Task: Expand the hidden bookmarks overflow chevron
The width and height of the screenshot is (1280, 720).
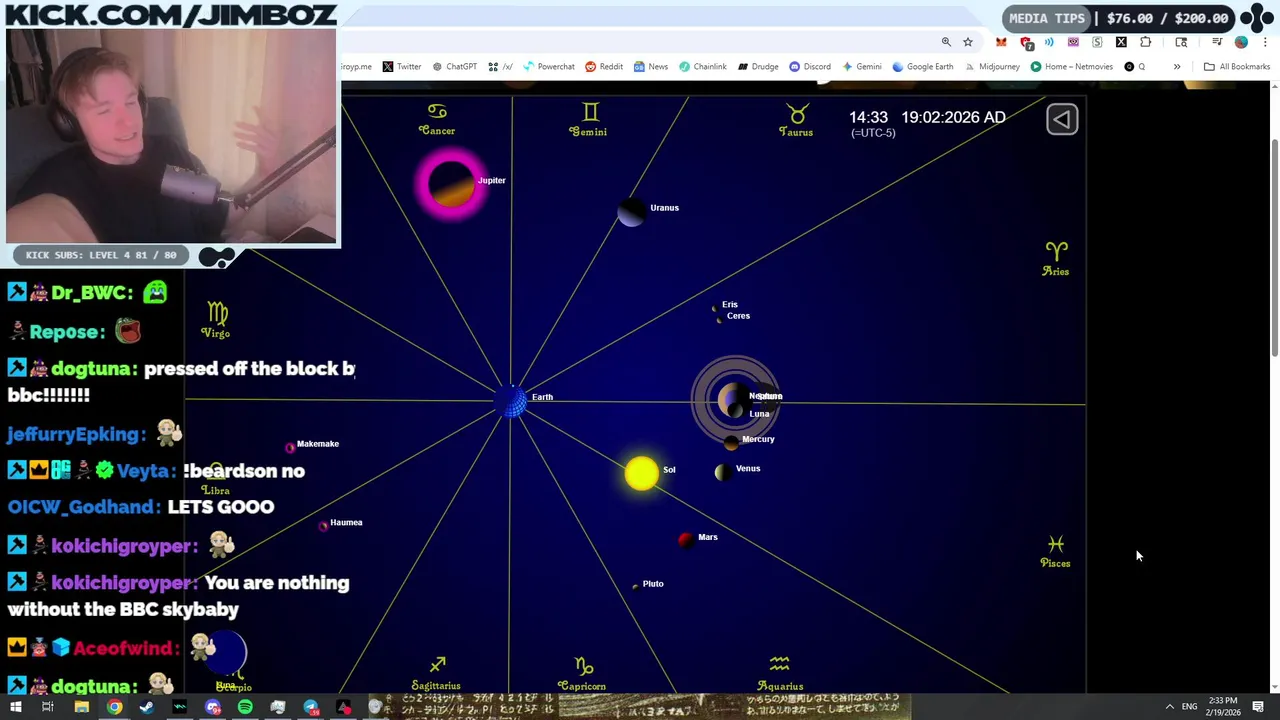Action: pos(1177,67)
